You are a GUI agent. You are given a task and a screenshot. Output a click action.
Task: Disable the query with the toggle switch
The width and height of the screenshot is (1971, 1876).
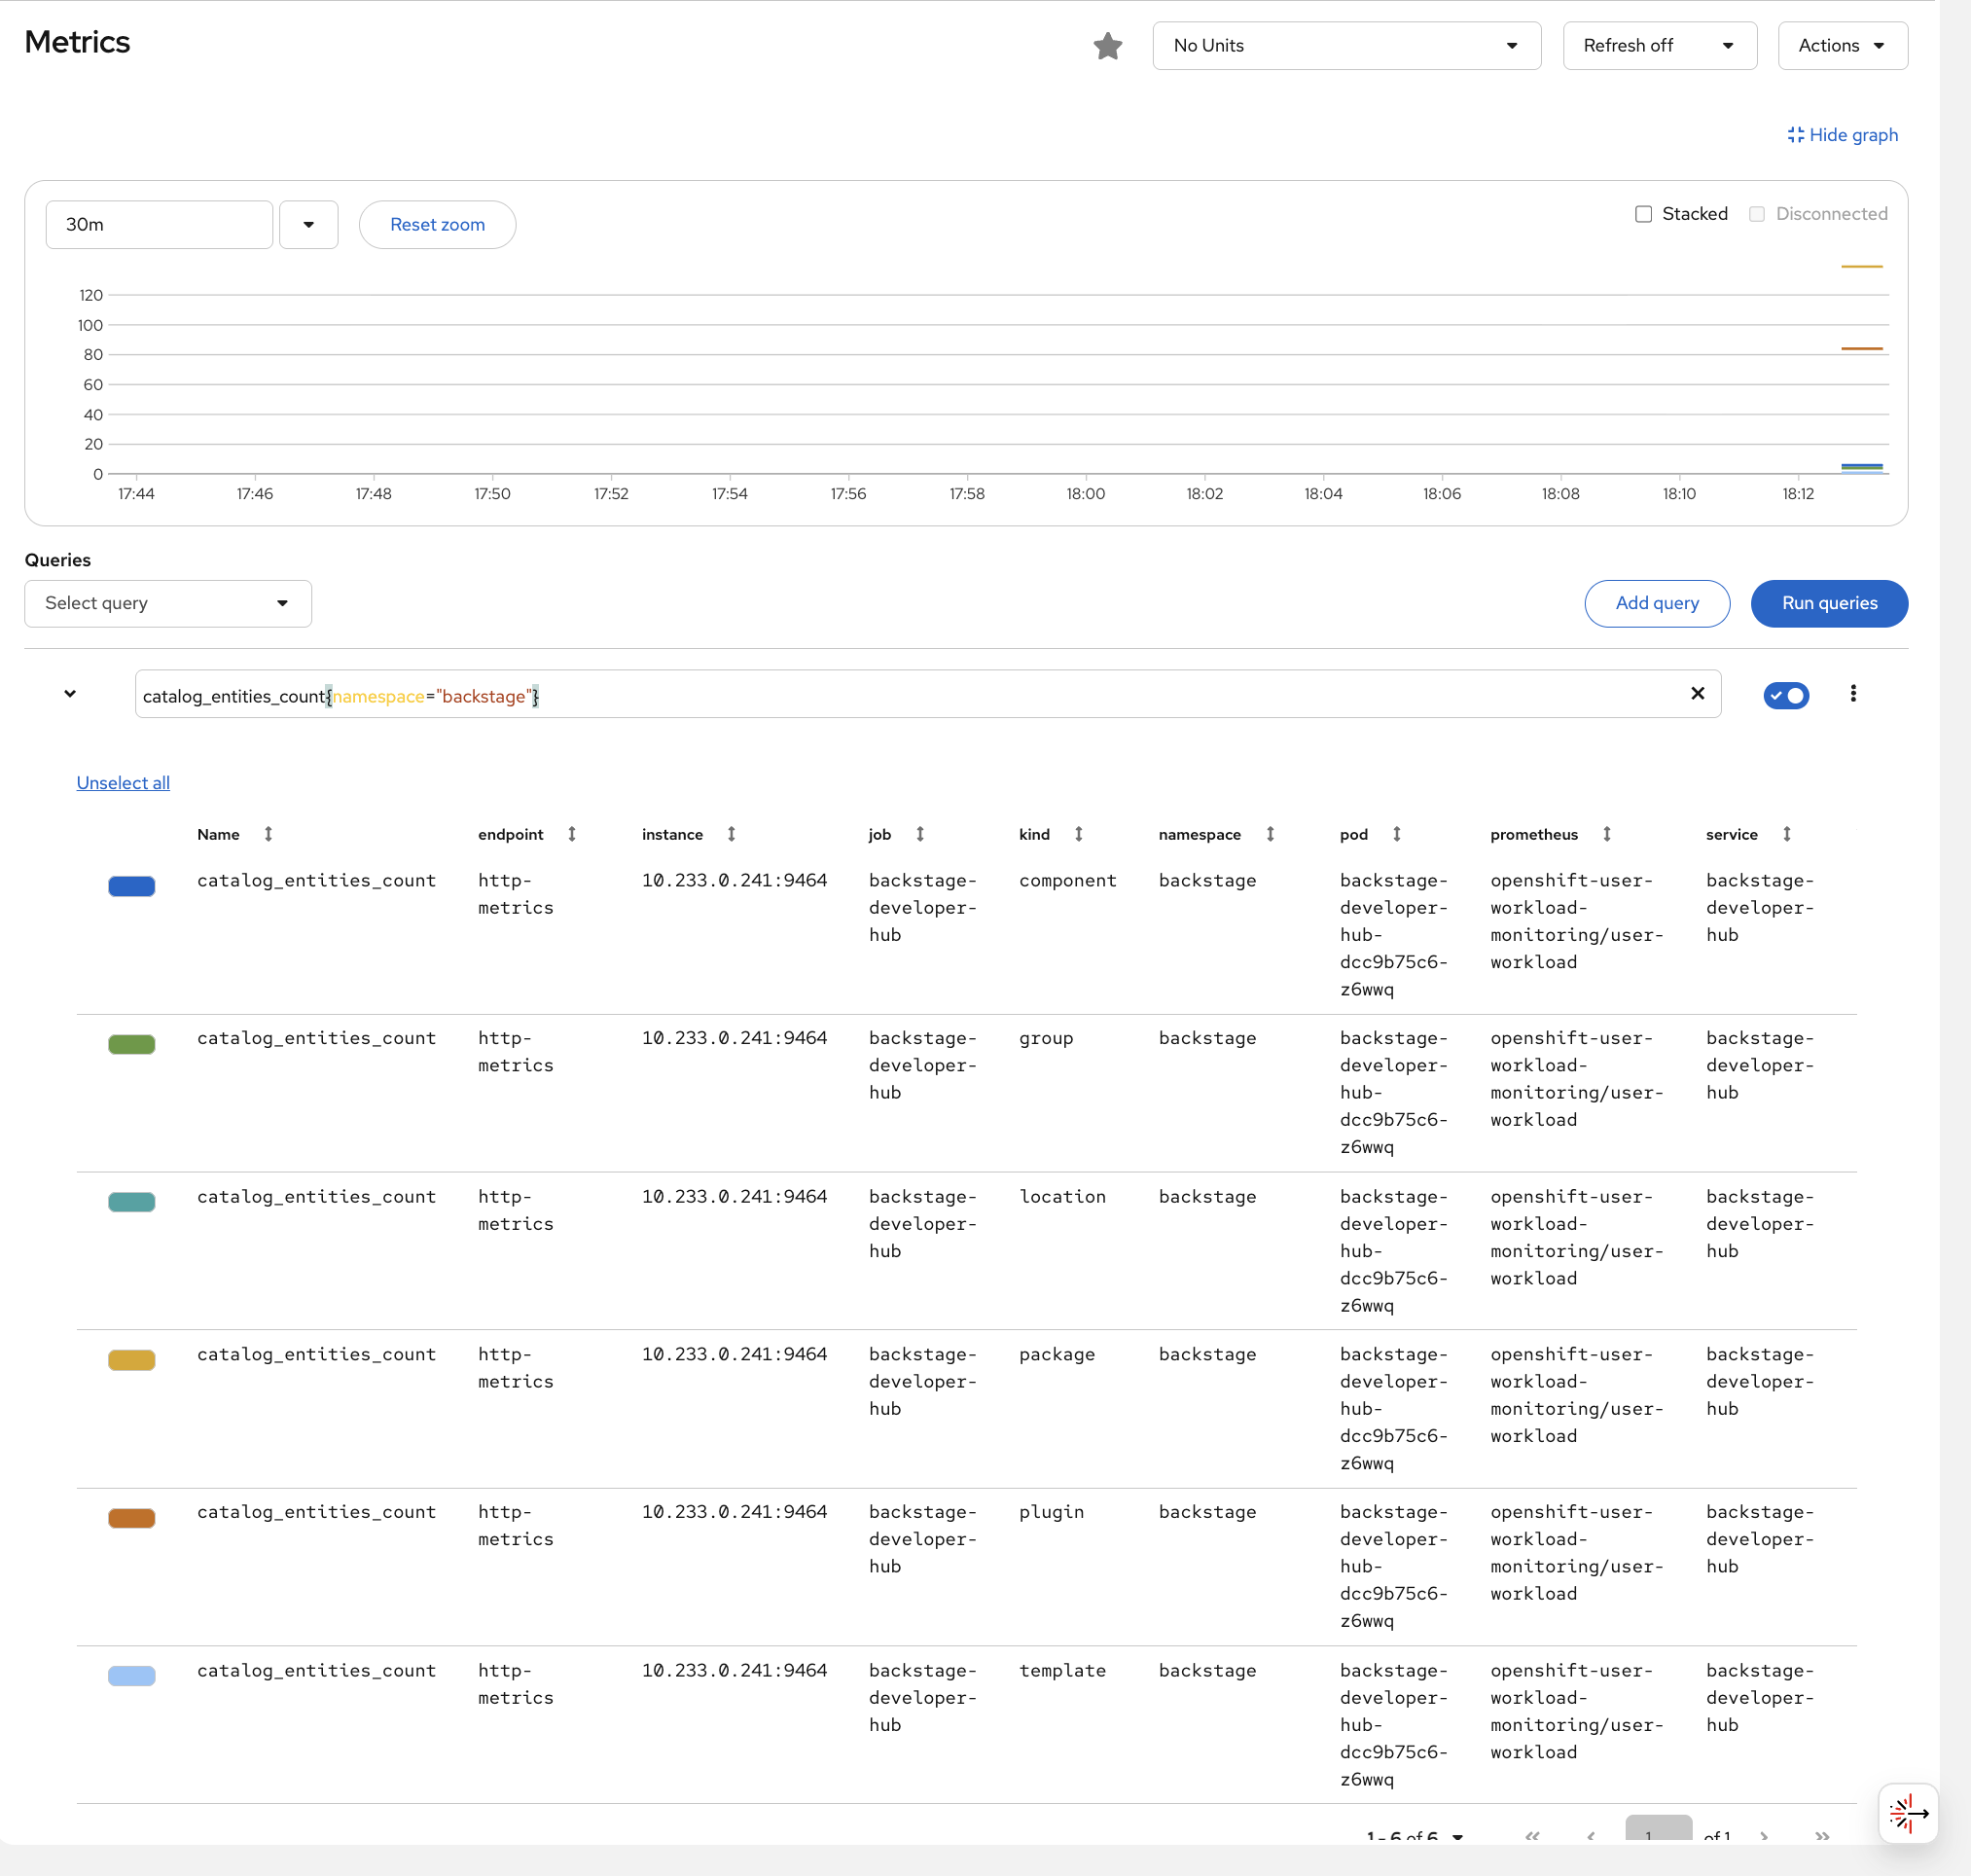(1786, 695)
